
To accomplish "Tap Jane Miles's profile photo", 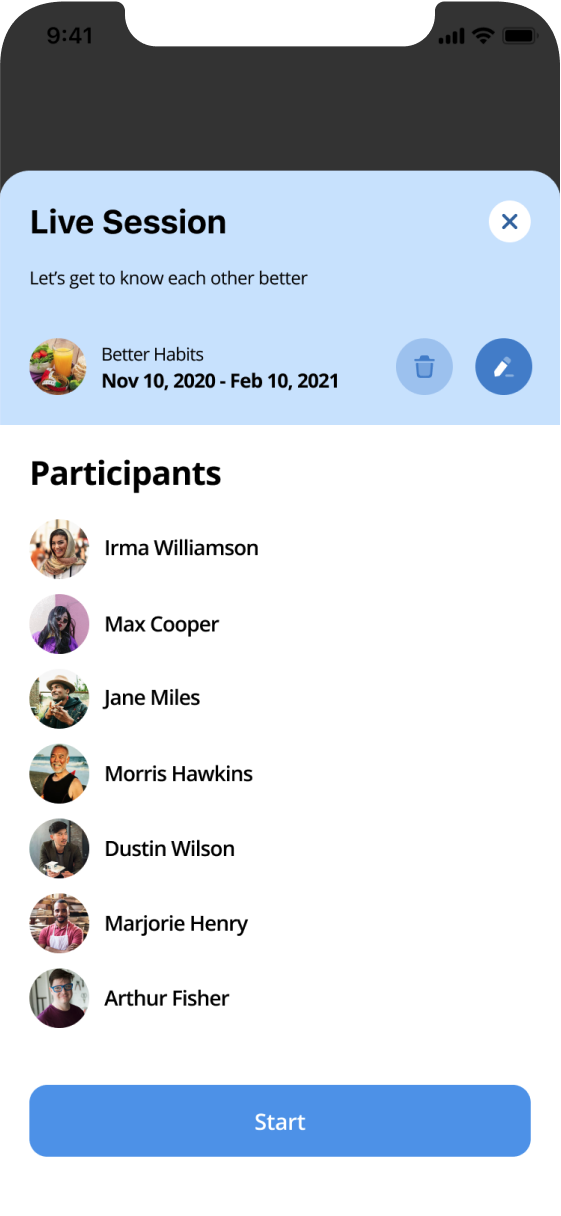I will (x=59, y=699).
